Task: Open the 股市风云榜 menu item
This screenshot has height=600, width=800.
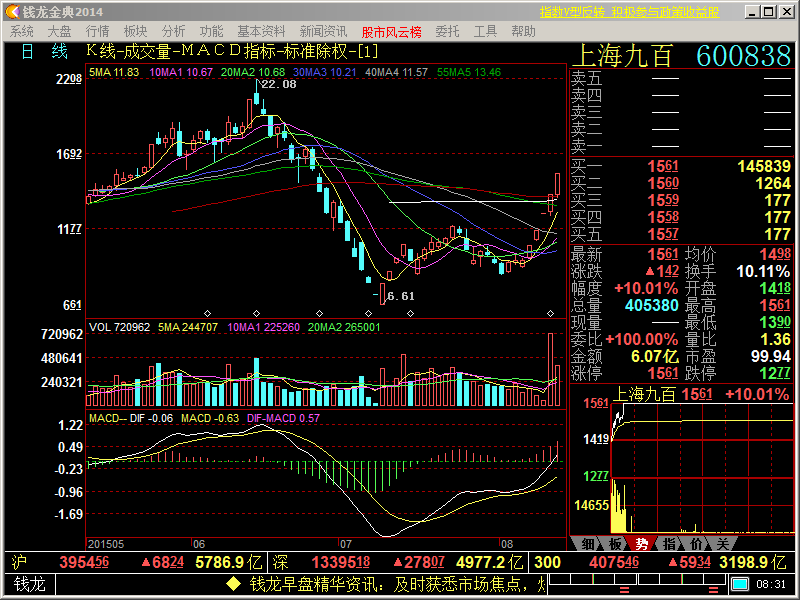Action: [x=391, y=32]
